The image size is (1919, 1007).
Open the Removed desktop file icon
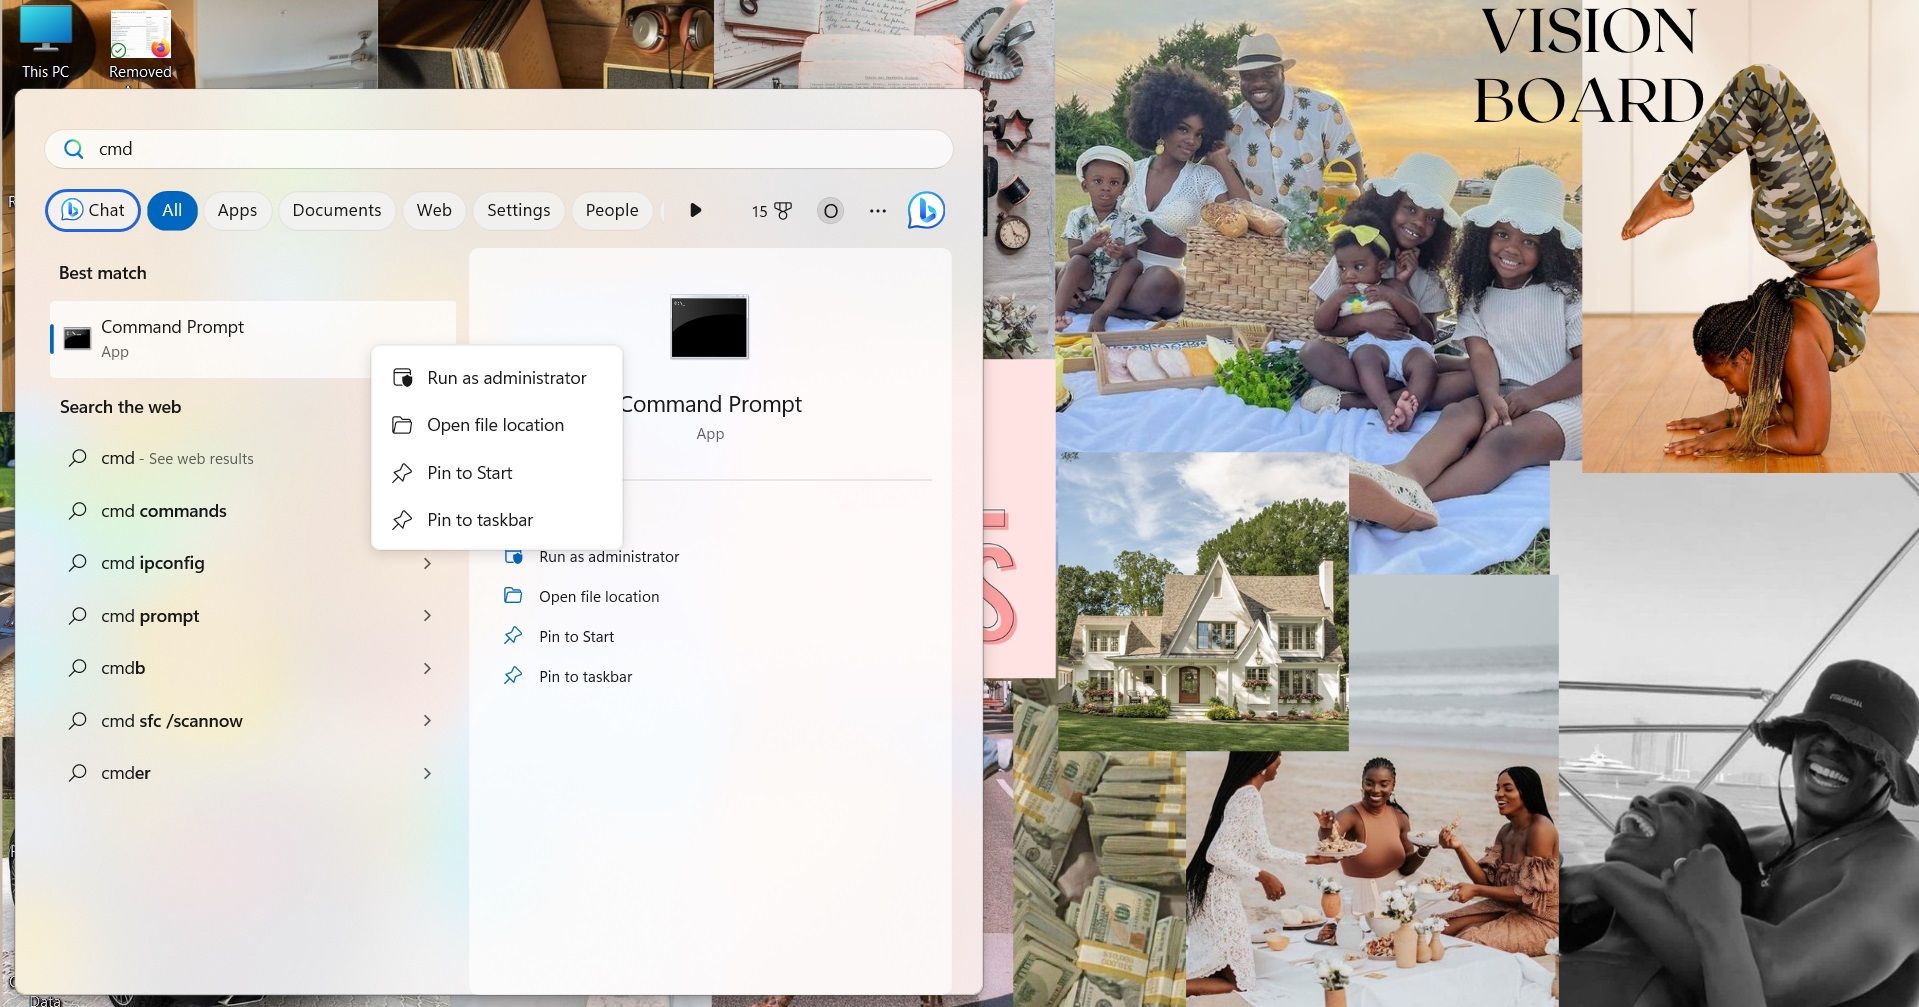click(140, 42)
